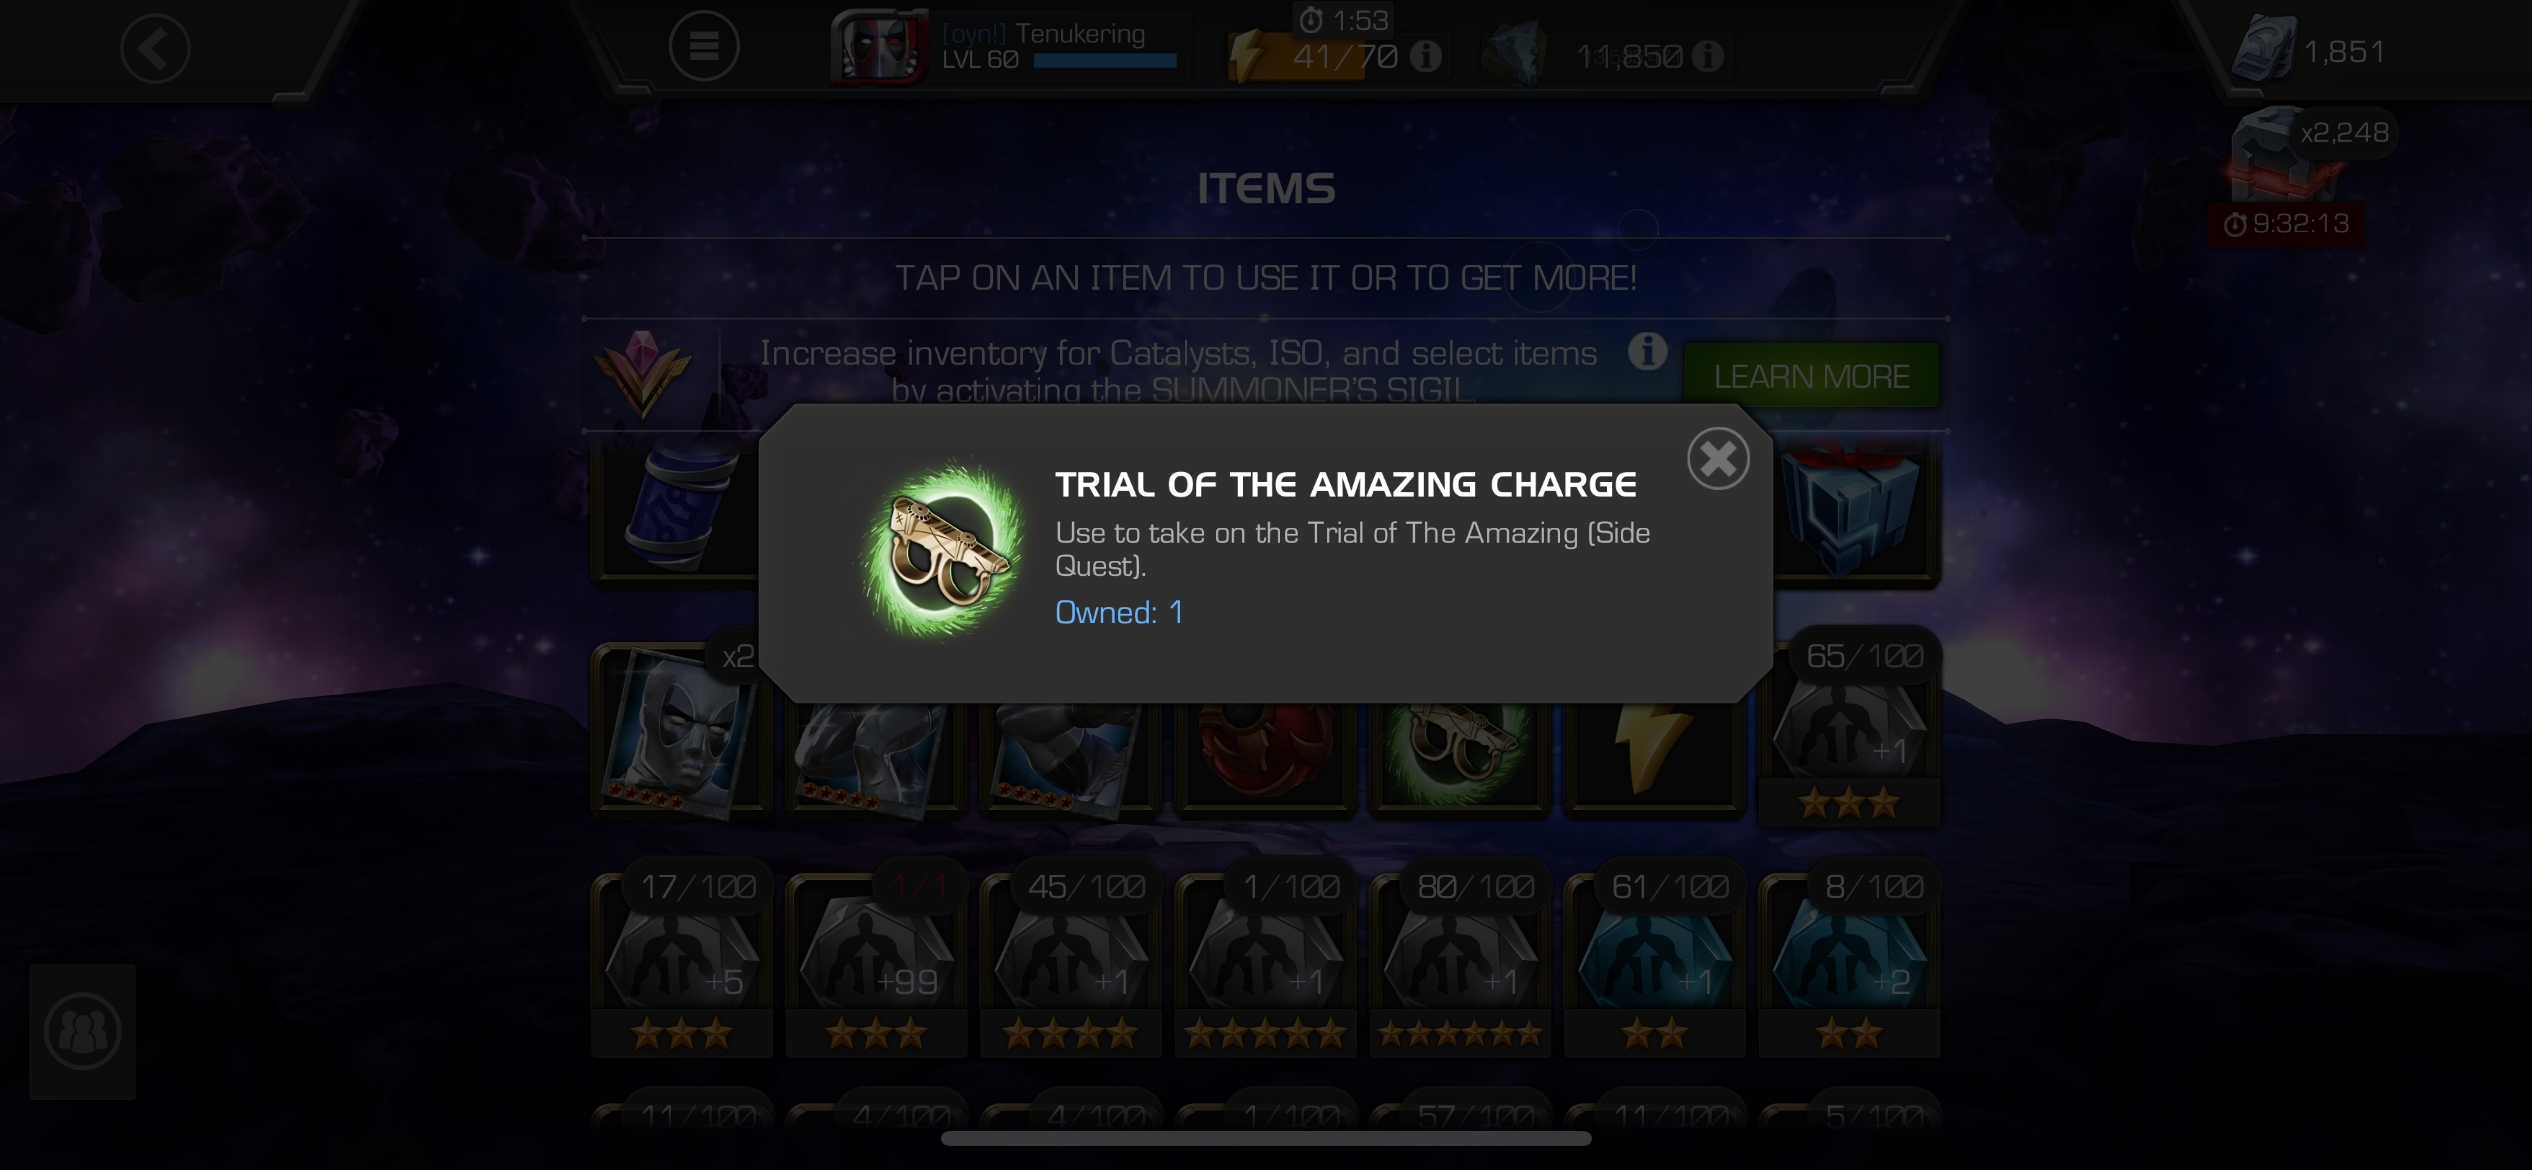Click the LEARN MORE button
Image resolution: width=2532 pixels, height=1170 pixels.
pos(1812,376)
